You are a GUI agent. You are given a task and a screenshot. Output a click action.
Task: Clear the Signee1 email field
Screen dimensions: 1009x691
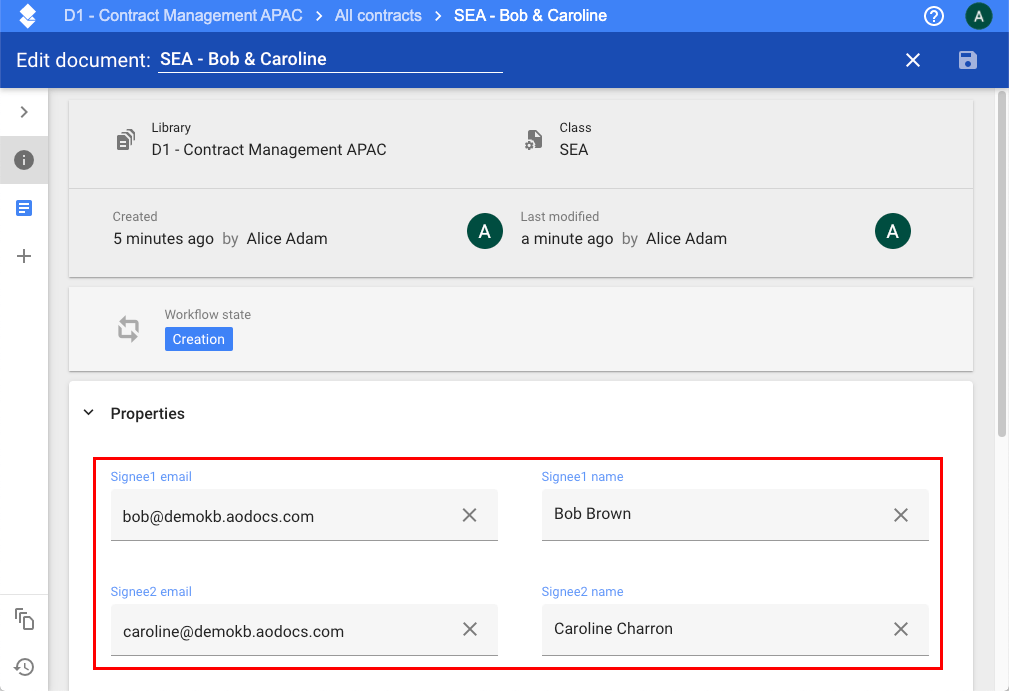(469, 514)
